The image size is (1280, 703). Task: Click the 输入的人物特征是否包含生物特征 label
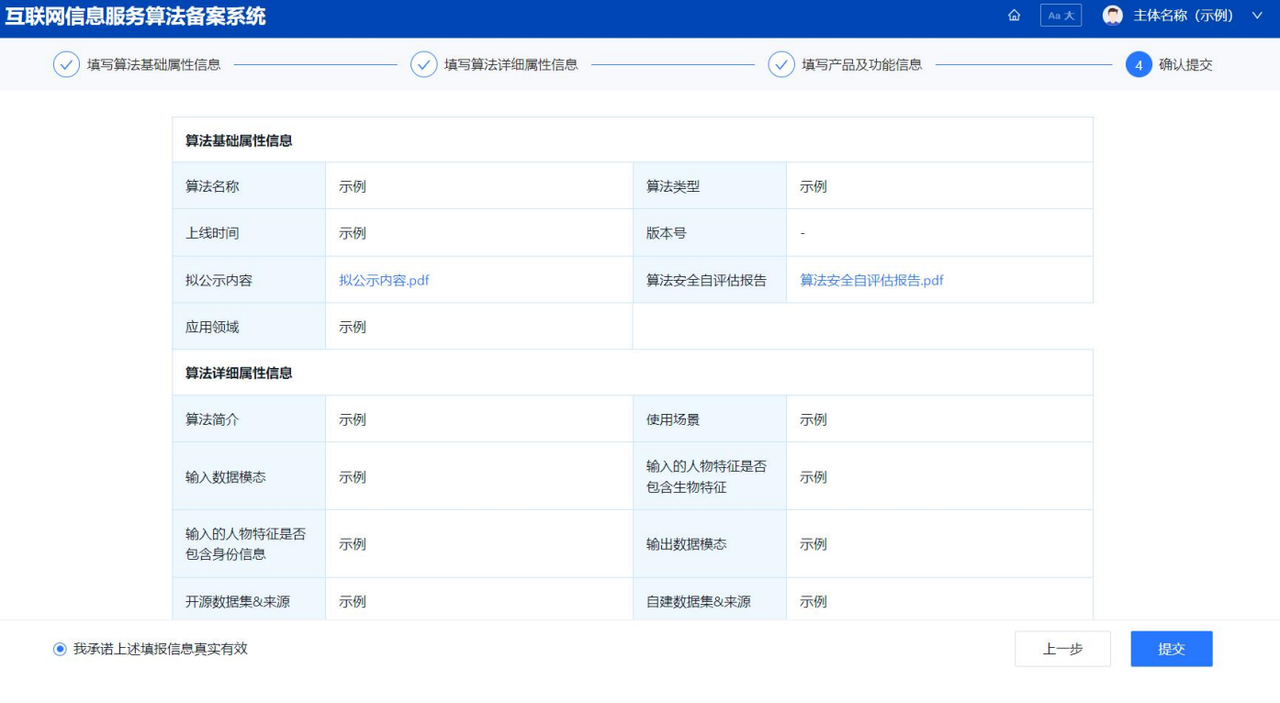[x=706, y=477]
